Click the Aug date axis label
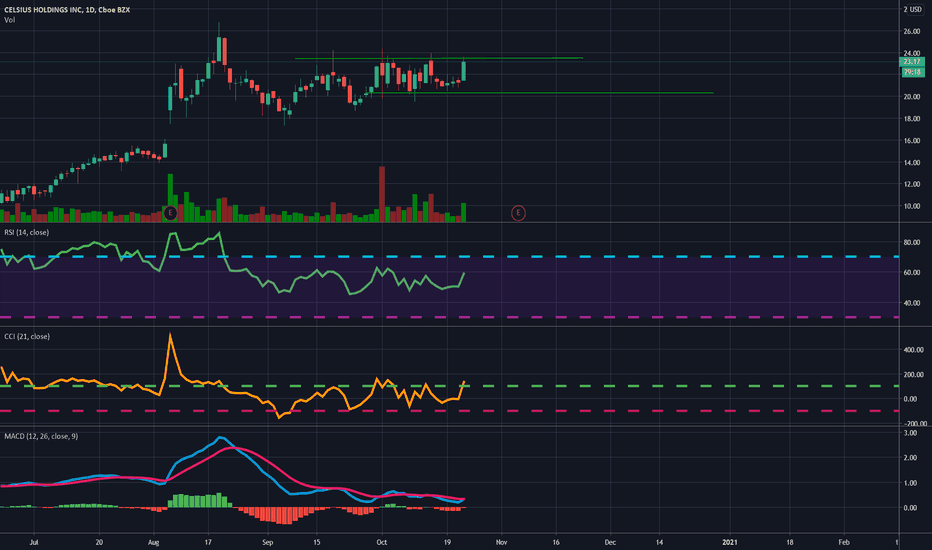The width and height of the screenshot is (932, 550). pyautogui.click(x=153, y=542)
